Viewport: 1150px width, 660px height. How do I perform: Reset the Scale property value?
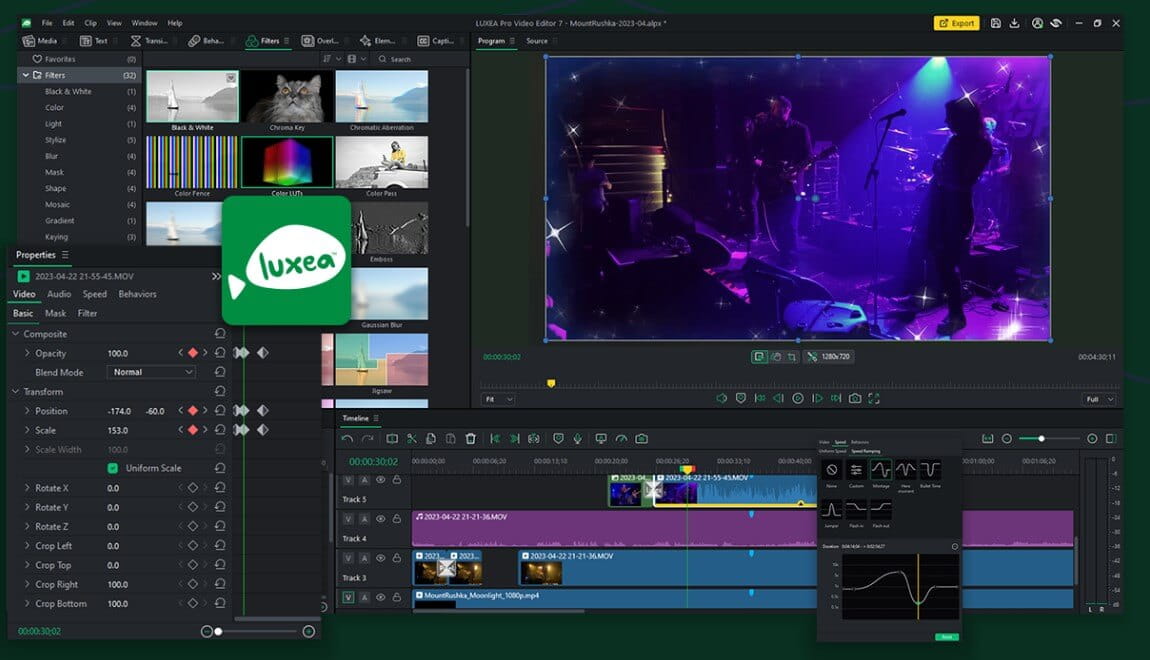[220, 430]
